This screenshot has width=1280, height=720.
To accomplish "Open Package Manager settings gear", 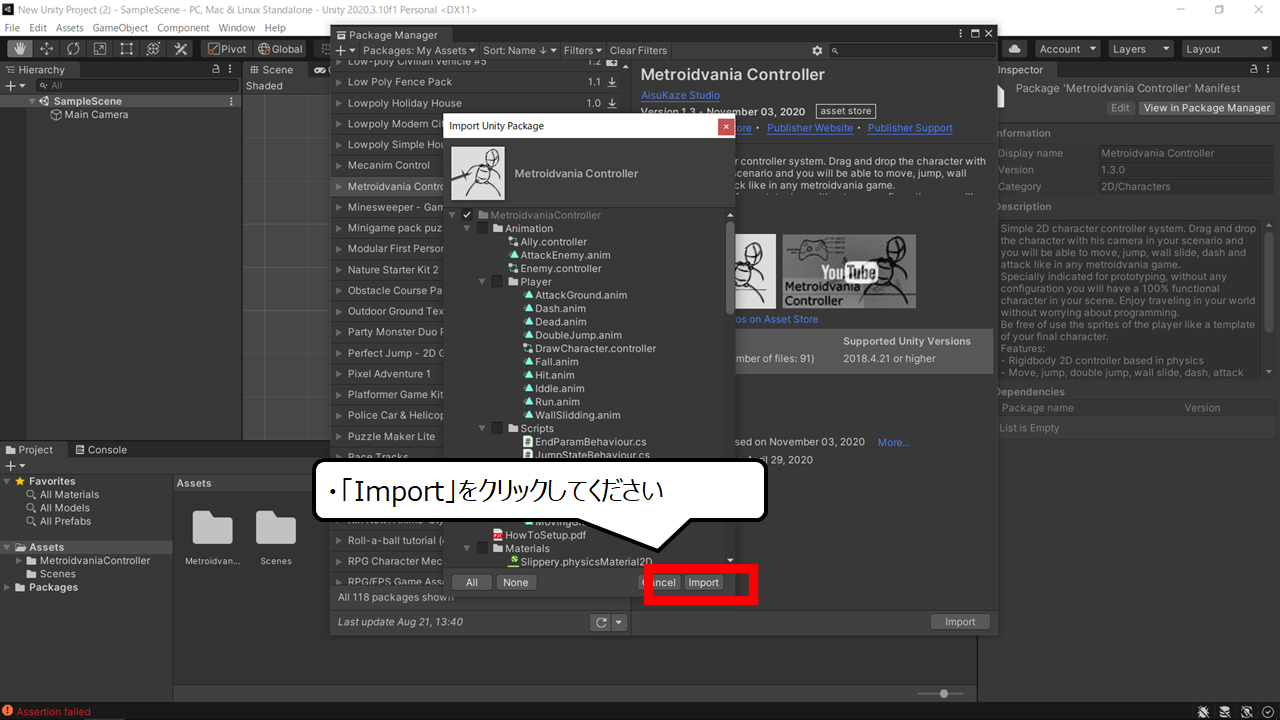I will pos(817,50).
